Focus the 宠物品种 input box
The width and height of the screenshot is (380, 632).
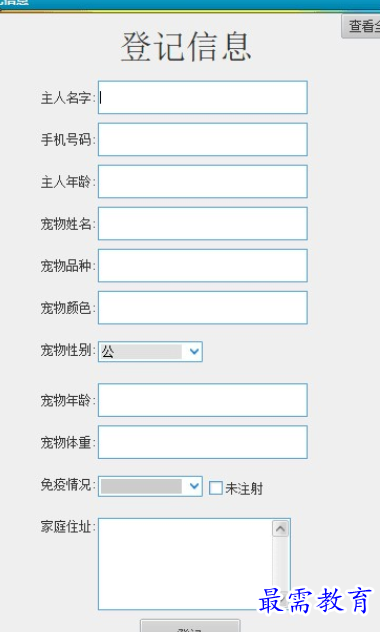203,266
